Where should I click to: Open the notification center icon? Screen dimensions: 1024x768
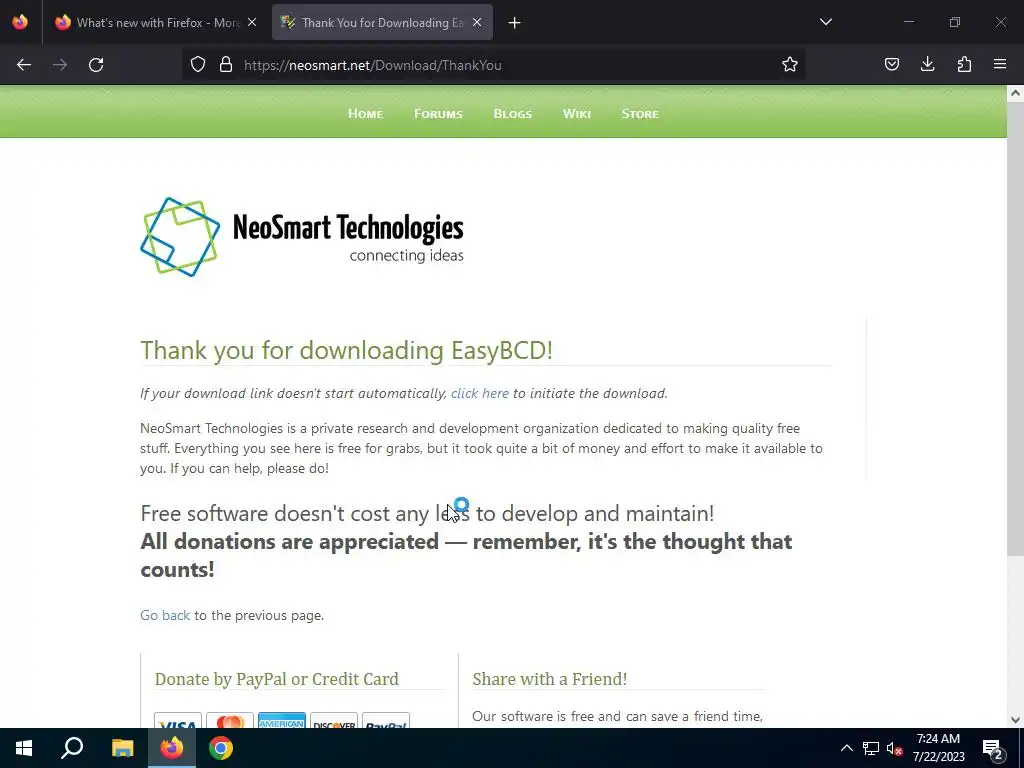coord(992,748)
